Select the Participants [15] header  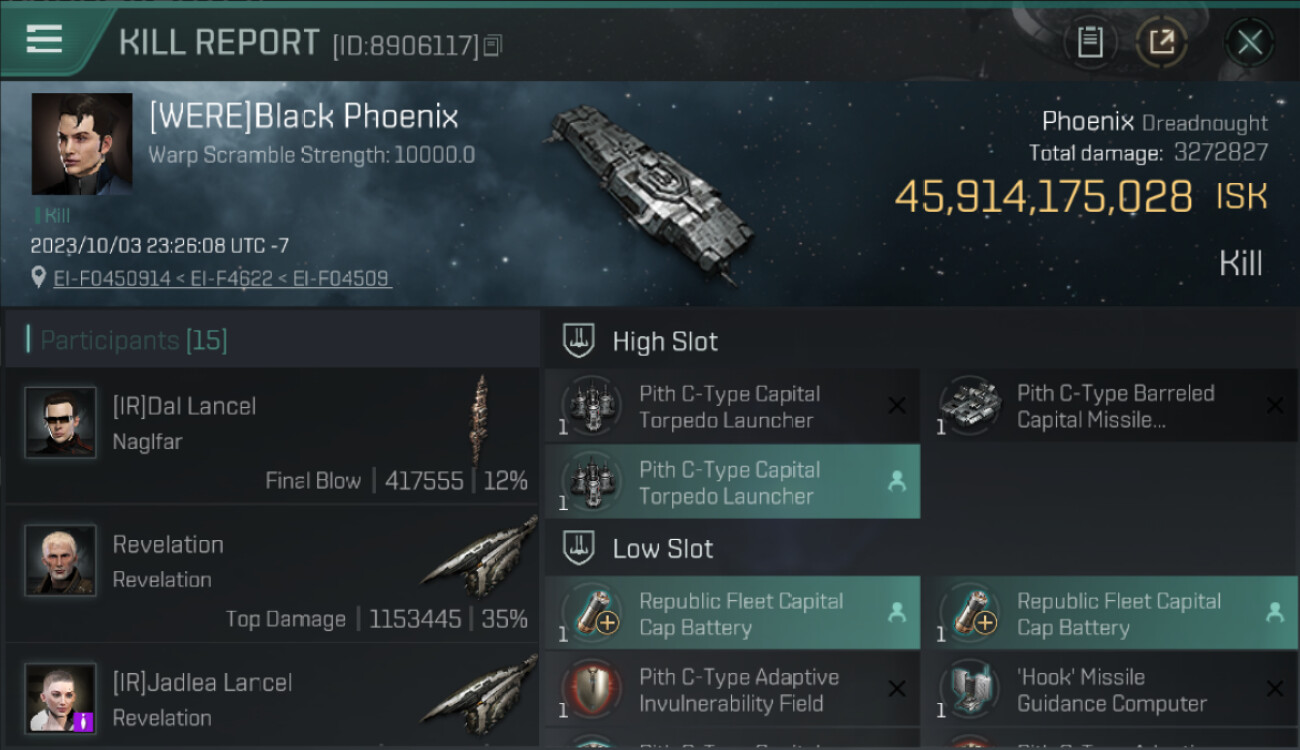[134, 341]
